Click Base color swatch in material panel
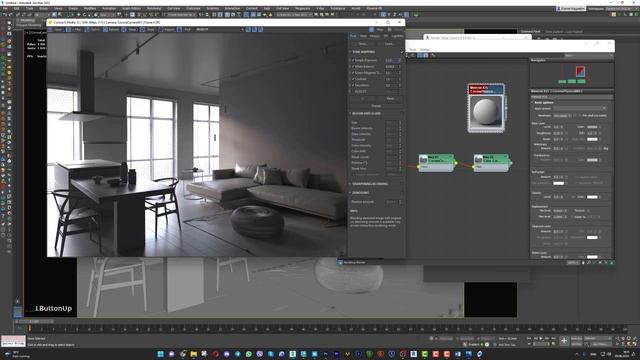Screen dimensions: 640x360 (x=592, y=127)
